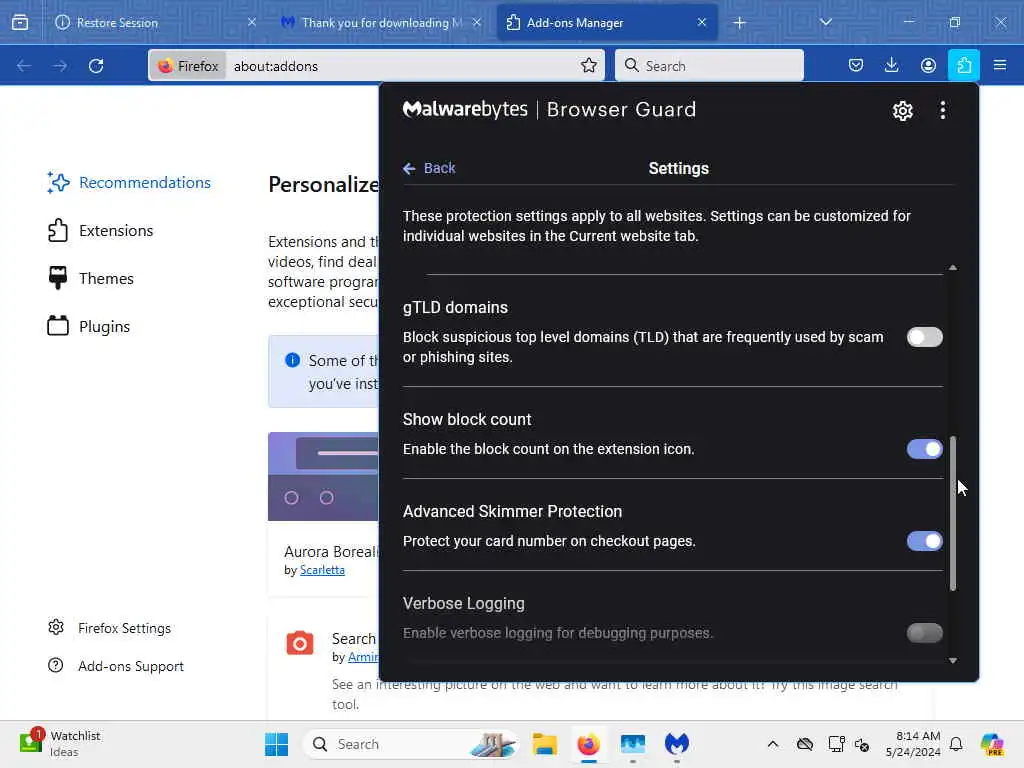Open the Firefox account icon
The width and height of the screenshot is (1024, 768).
tap(928, 65)
